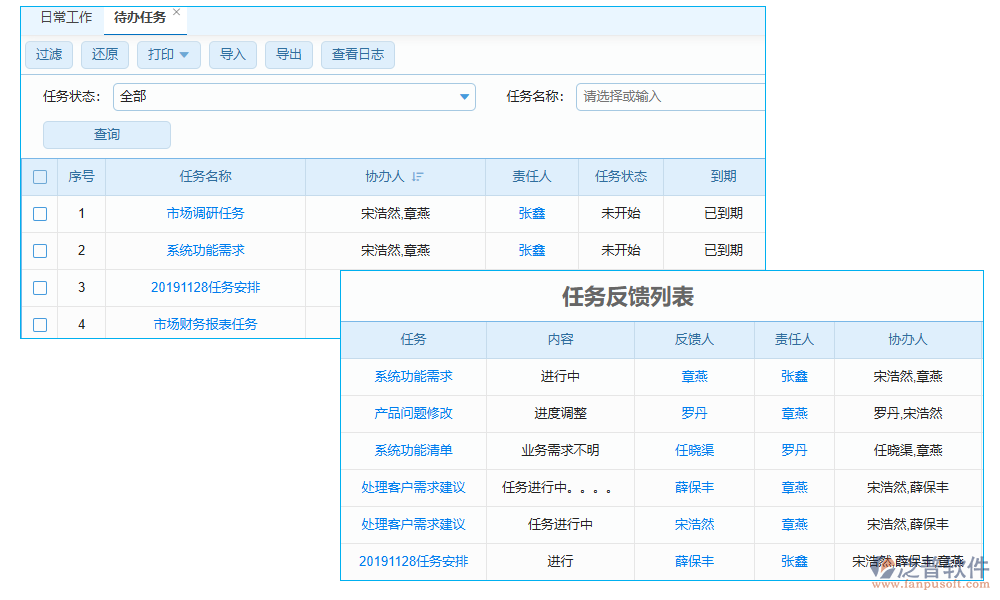Run search with the 查询 button

click(x=106, y=134)
